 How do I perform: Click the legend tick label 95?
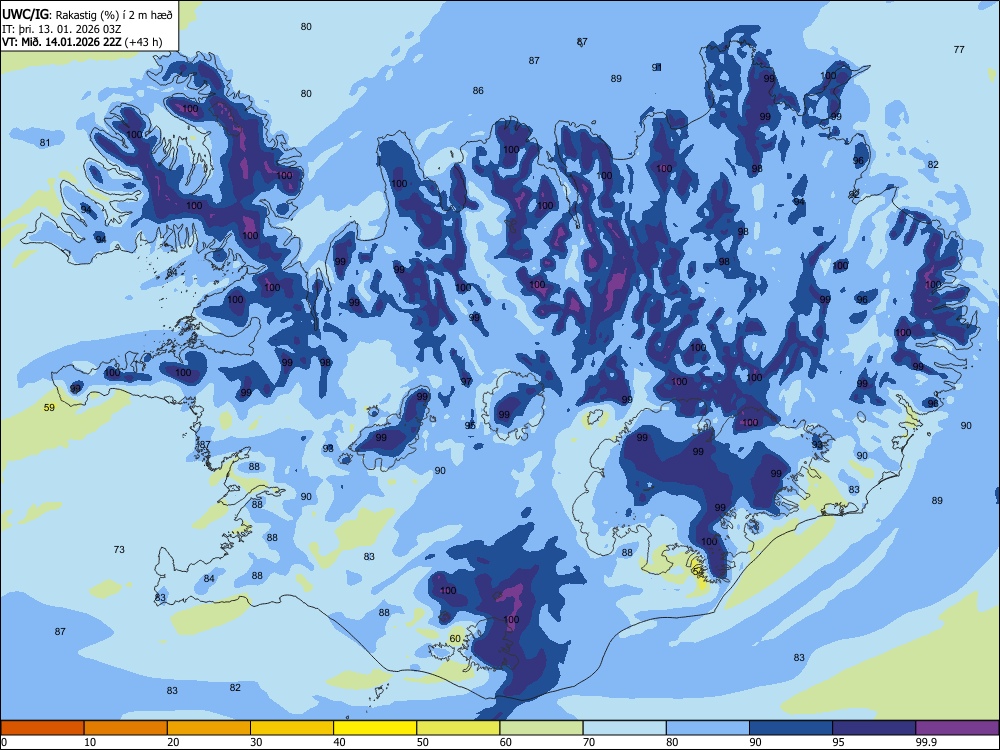coord(838,742)
